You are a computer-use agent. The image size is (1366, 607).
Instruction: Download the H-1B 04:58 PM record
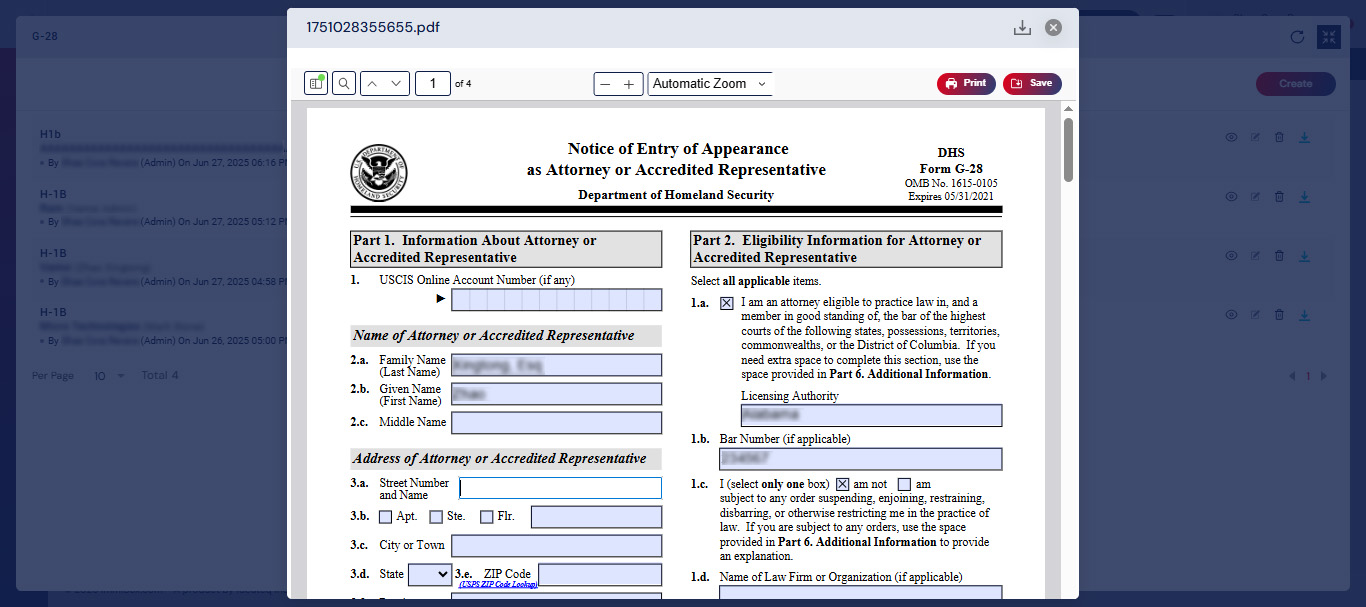[1304, 256]
